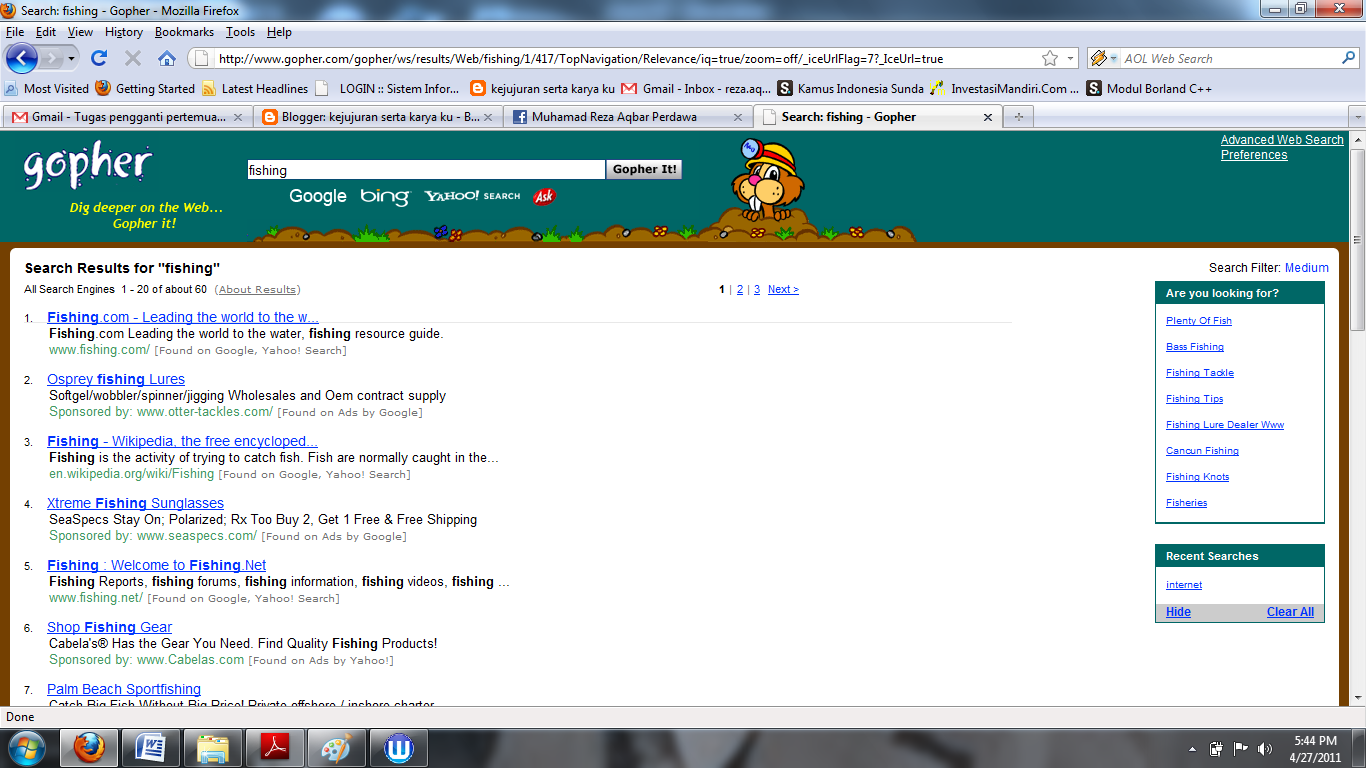Click the volume speaker tray icon
Viewport: 1366px width, 768px height.
coord(1265,748)
